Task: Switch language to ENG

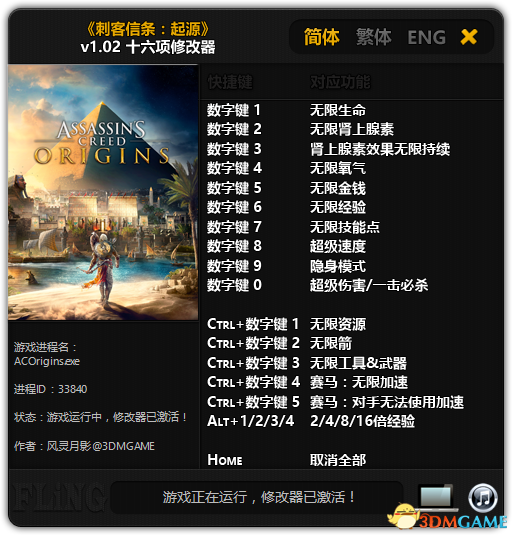Action: click(x=427, y=38)
